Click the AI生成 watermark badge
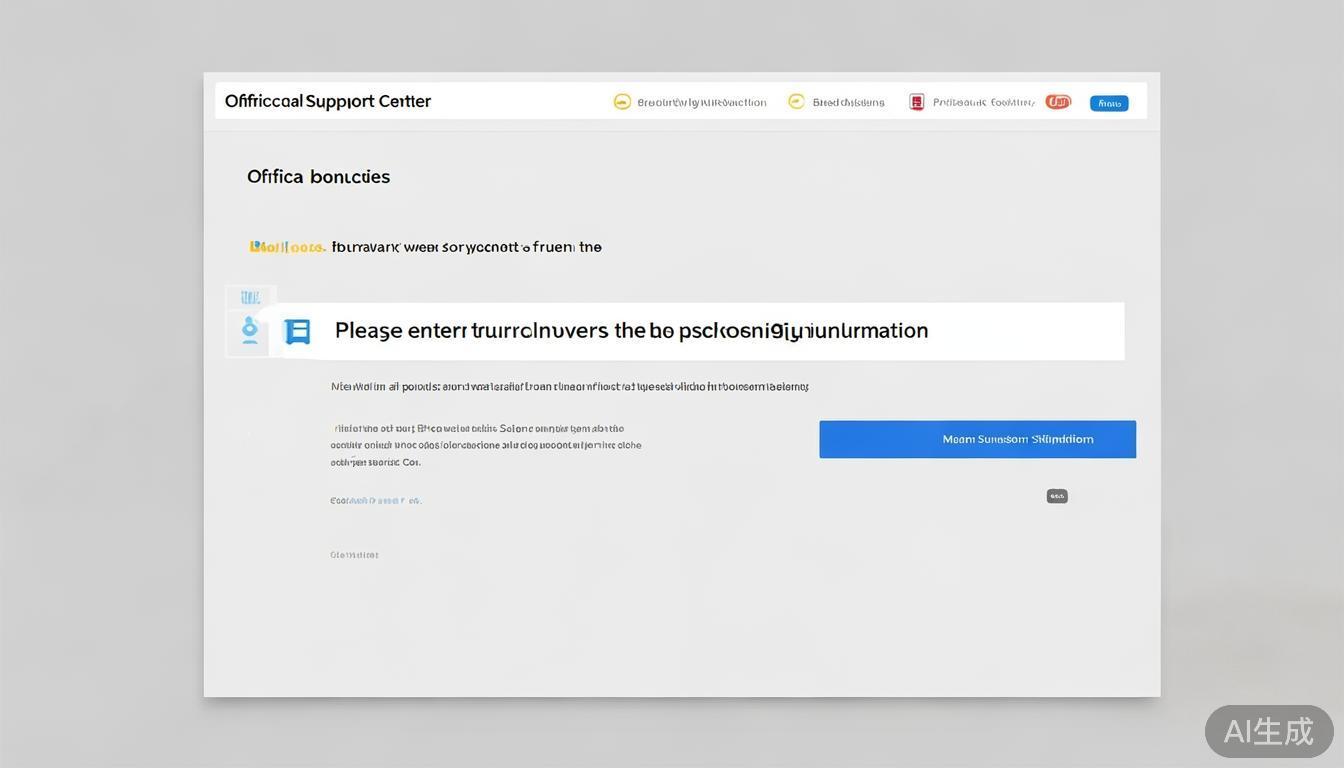This screenshot has height=768, width=1344. pos(1268,731)
